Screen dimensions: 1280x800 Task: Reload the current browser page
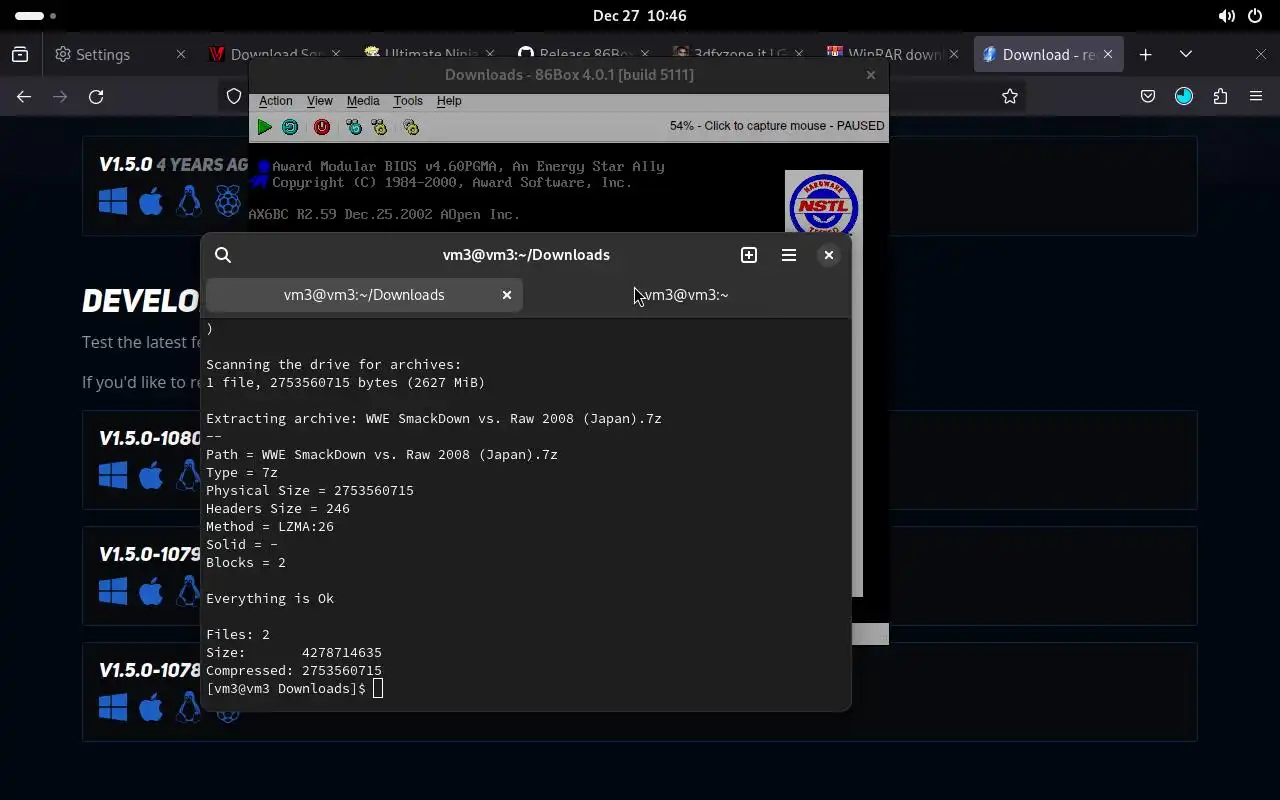click(x=96, y=96)
